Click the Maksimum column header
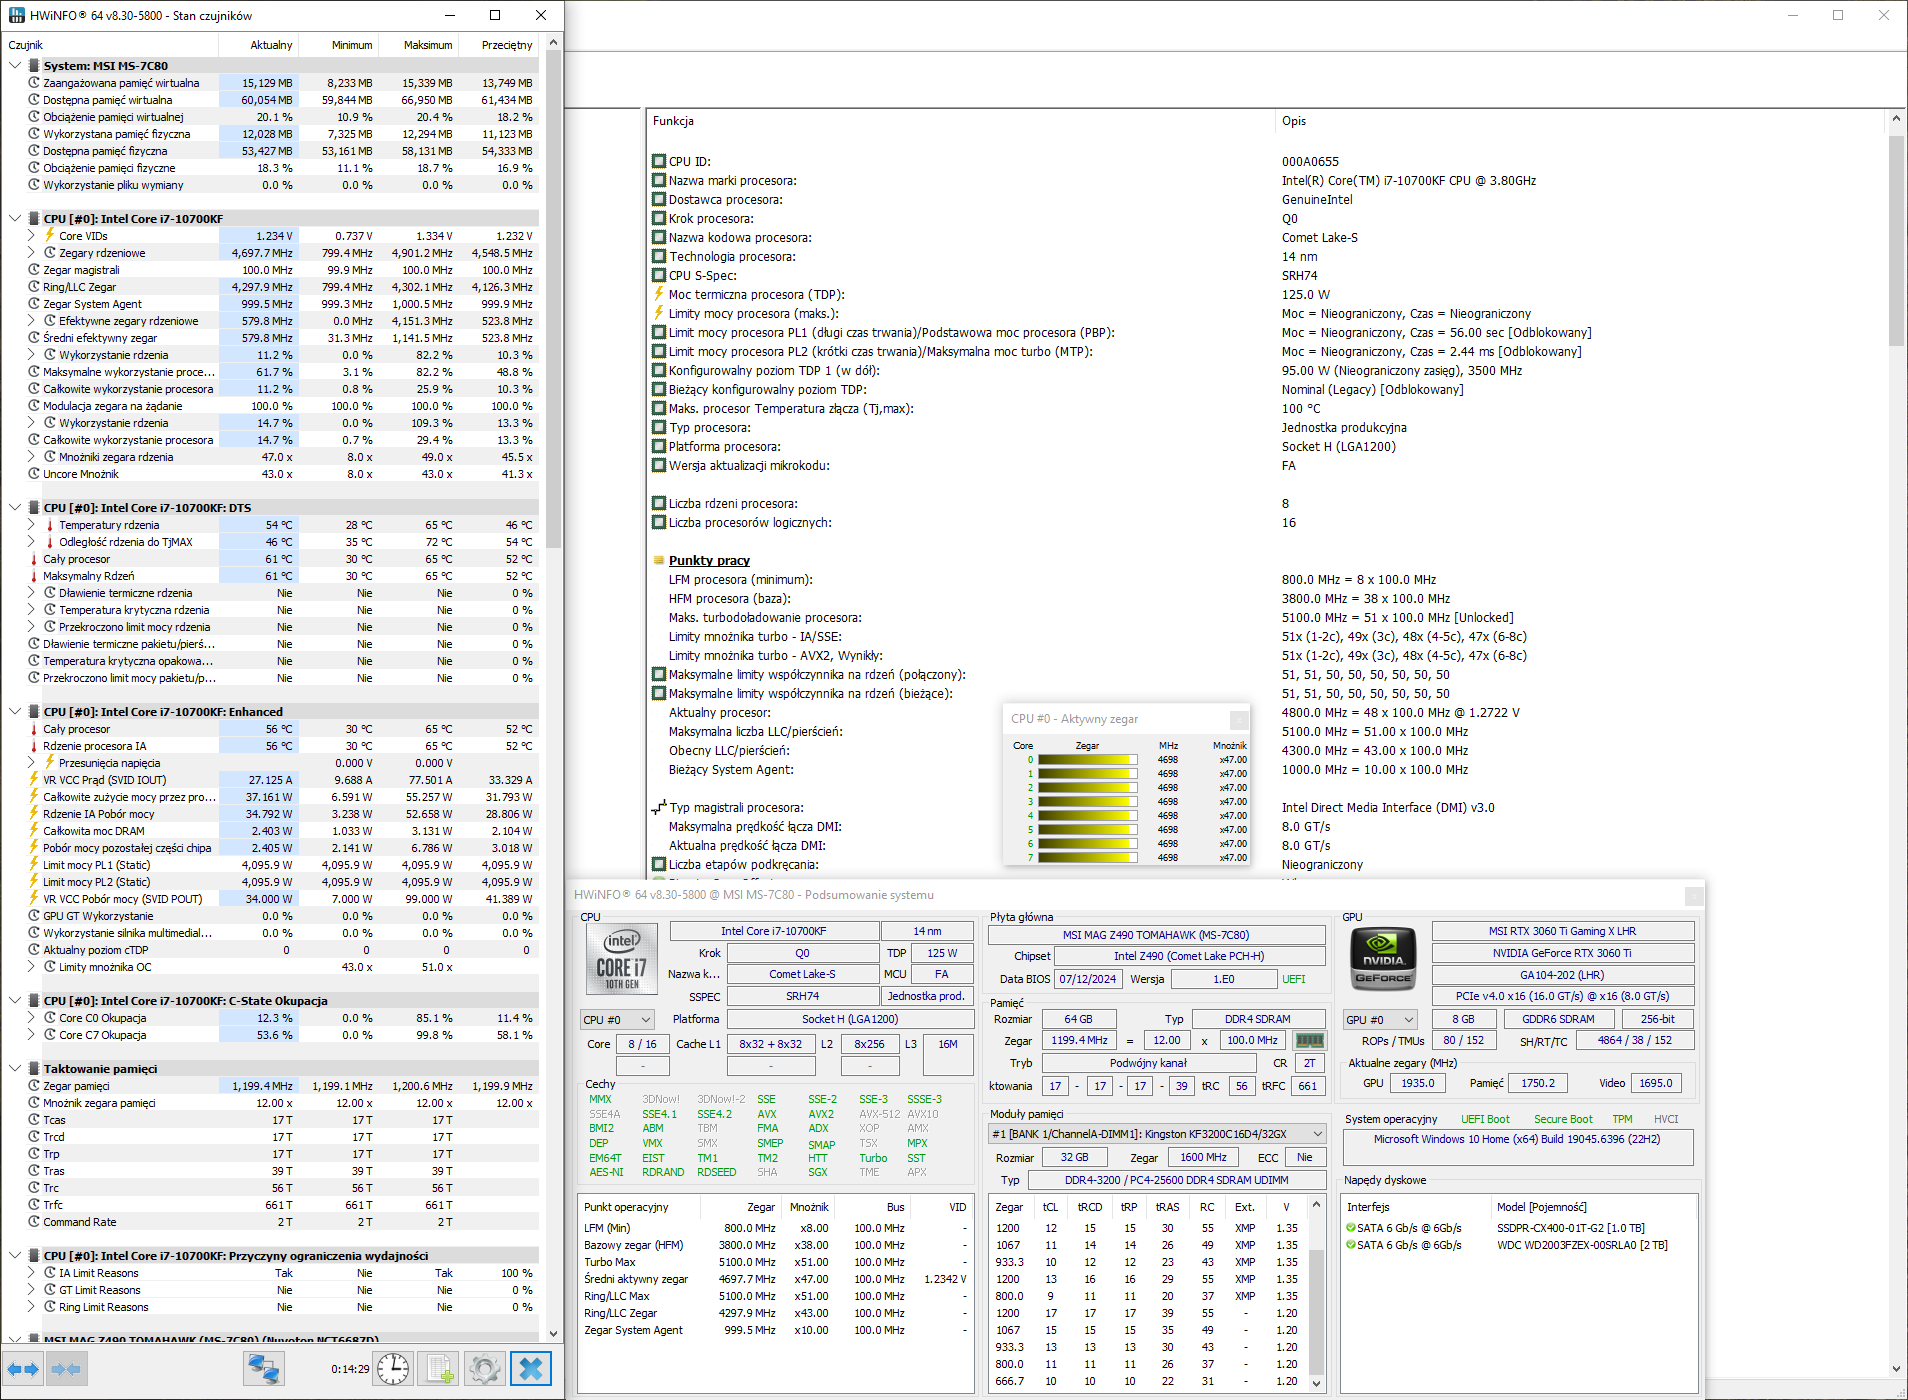The width and height of the screenshot is (1908, 1400). [427, 45]
